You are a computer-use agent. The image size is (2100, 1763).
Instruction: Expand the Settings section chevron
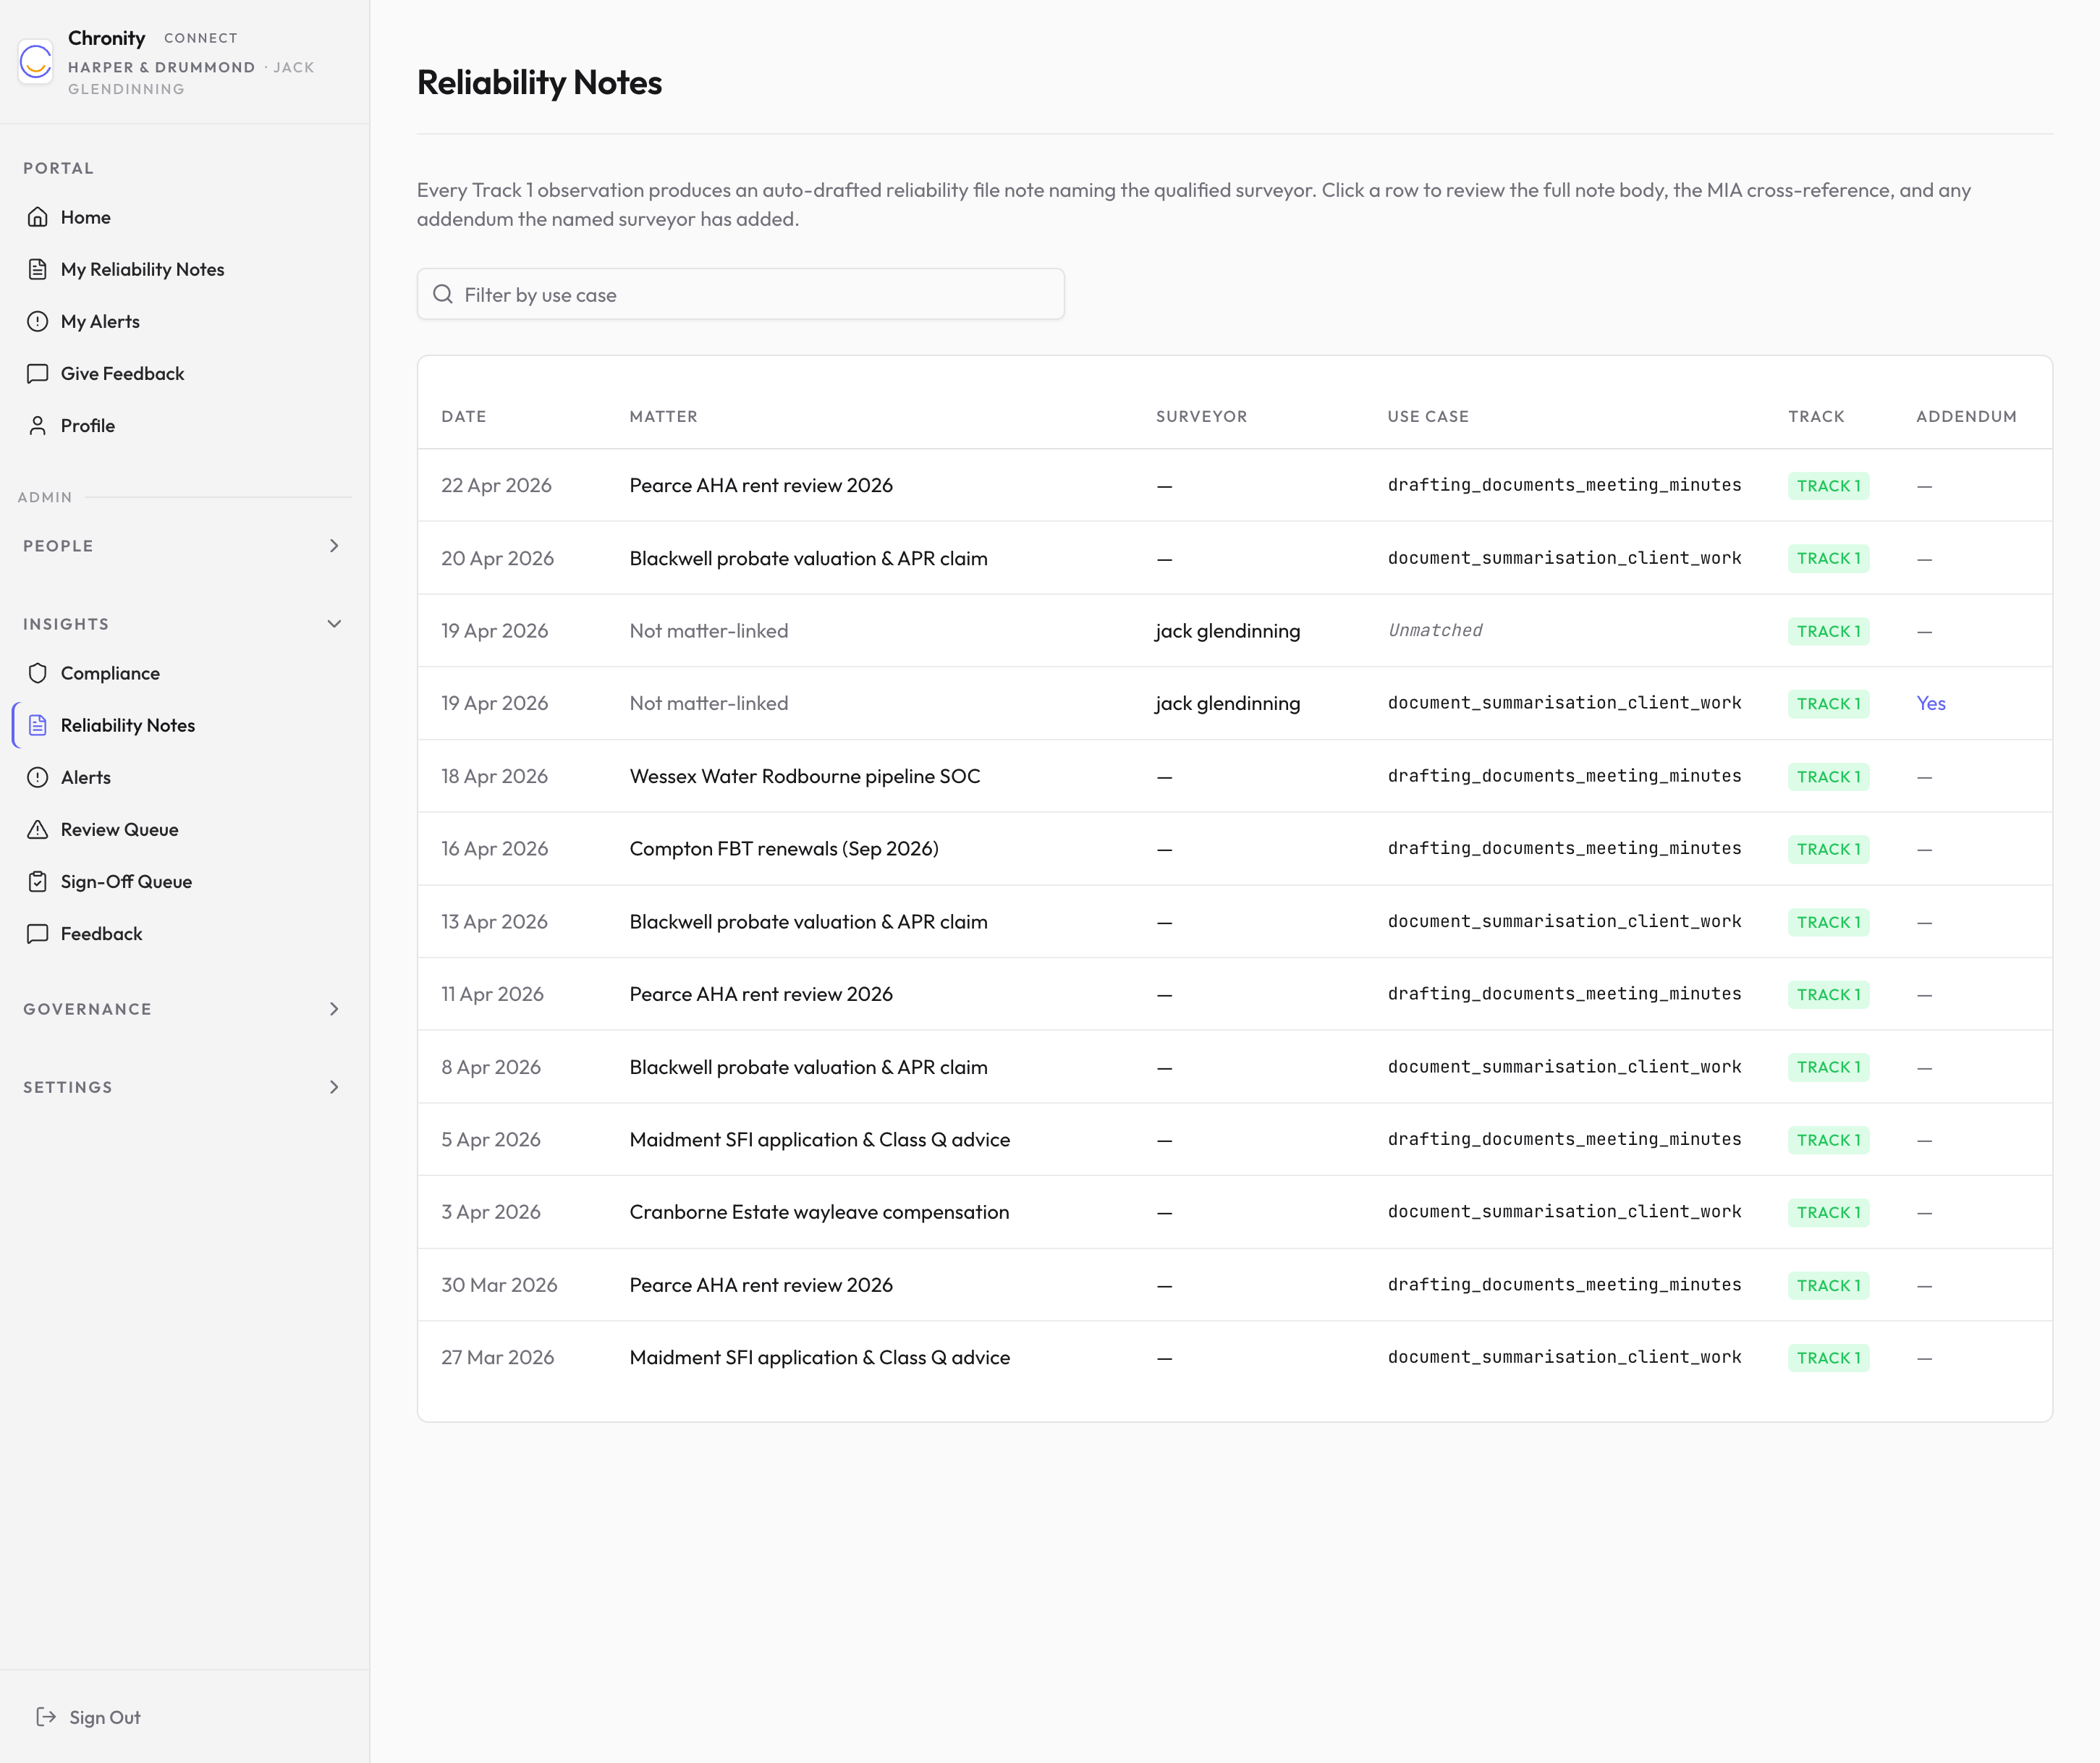pos(334,1087)
